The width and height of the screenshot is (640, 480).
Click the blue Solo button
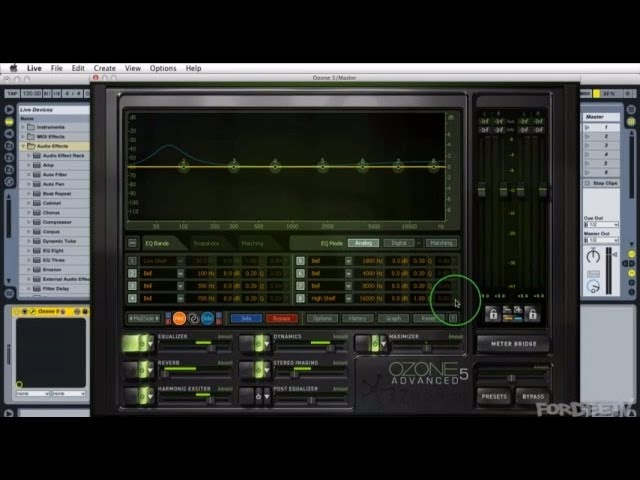pyautogui.click(x=246, y=318)
